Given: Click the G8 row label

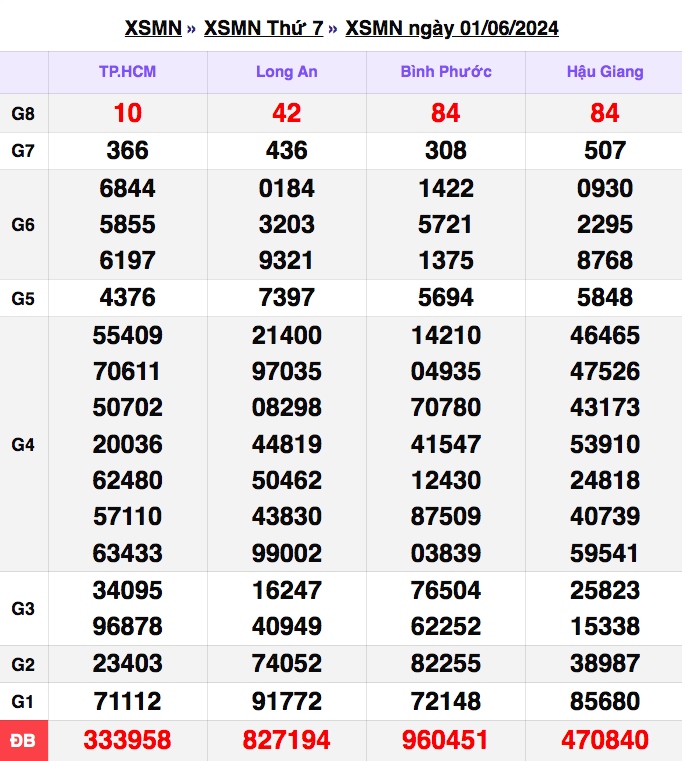Looking at the screenshot, I should point(23,114).
